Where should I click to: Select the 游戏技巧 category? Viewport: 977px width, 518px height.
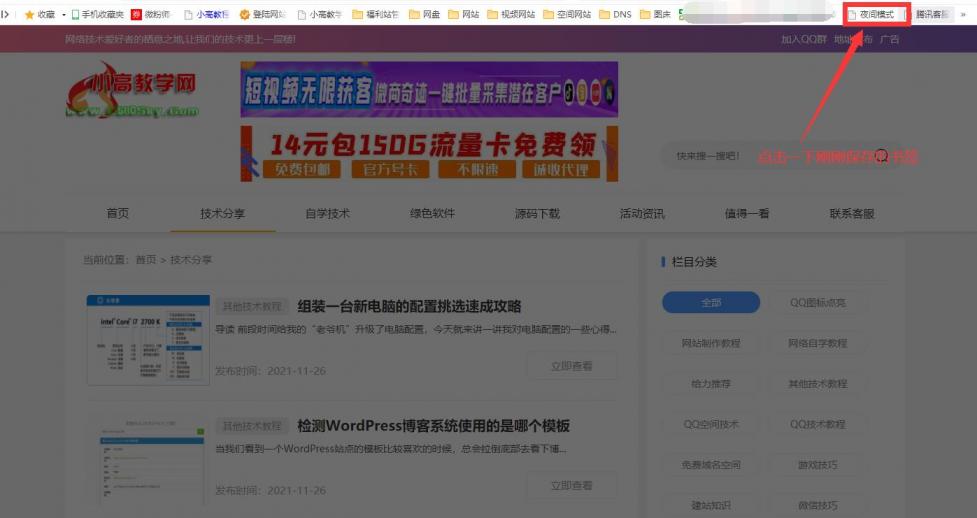point(817,465)
